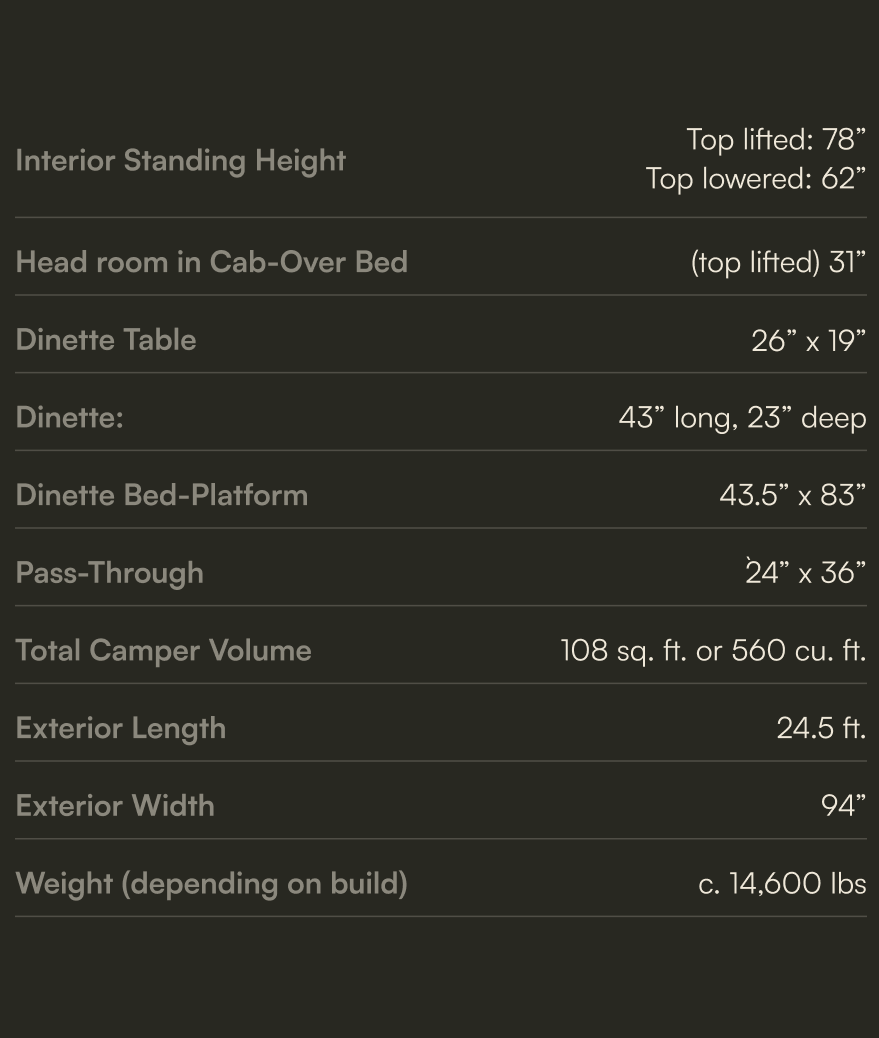Select the "Top lifted: 78" value
Viewport: 879px width, 1038px height.
click(x=775, y=139)
